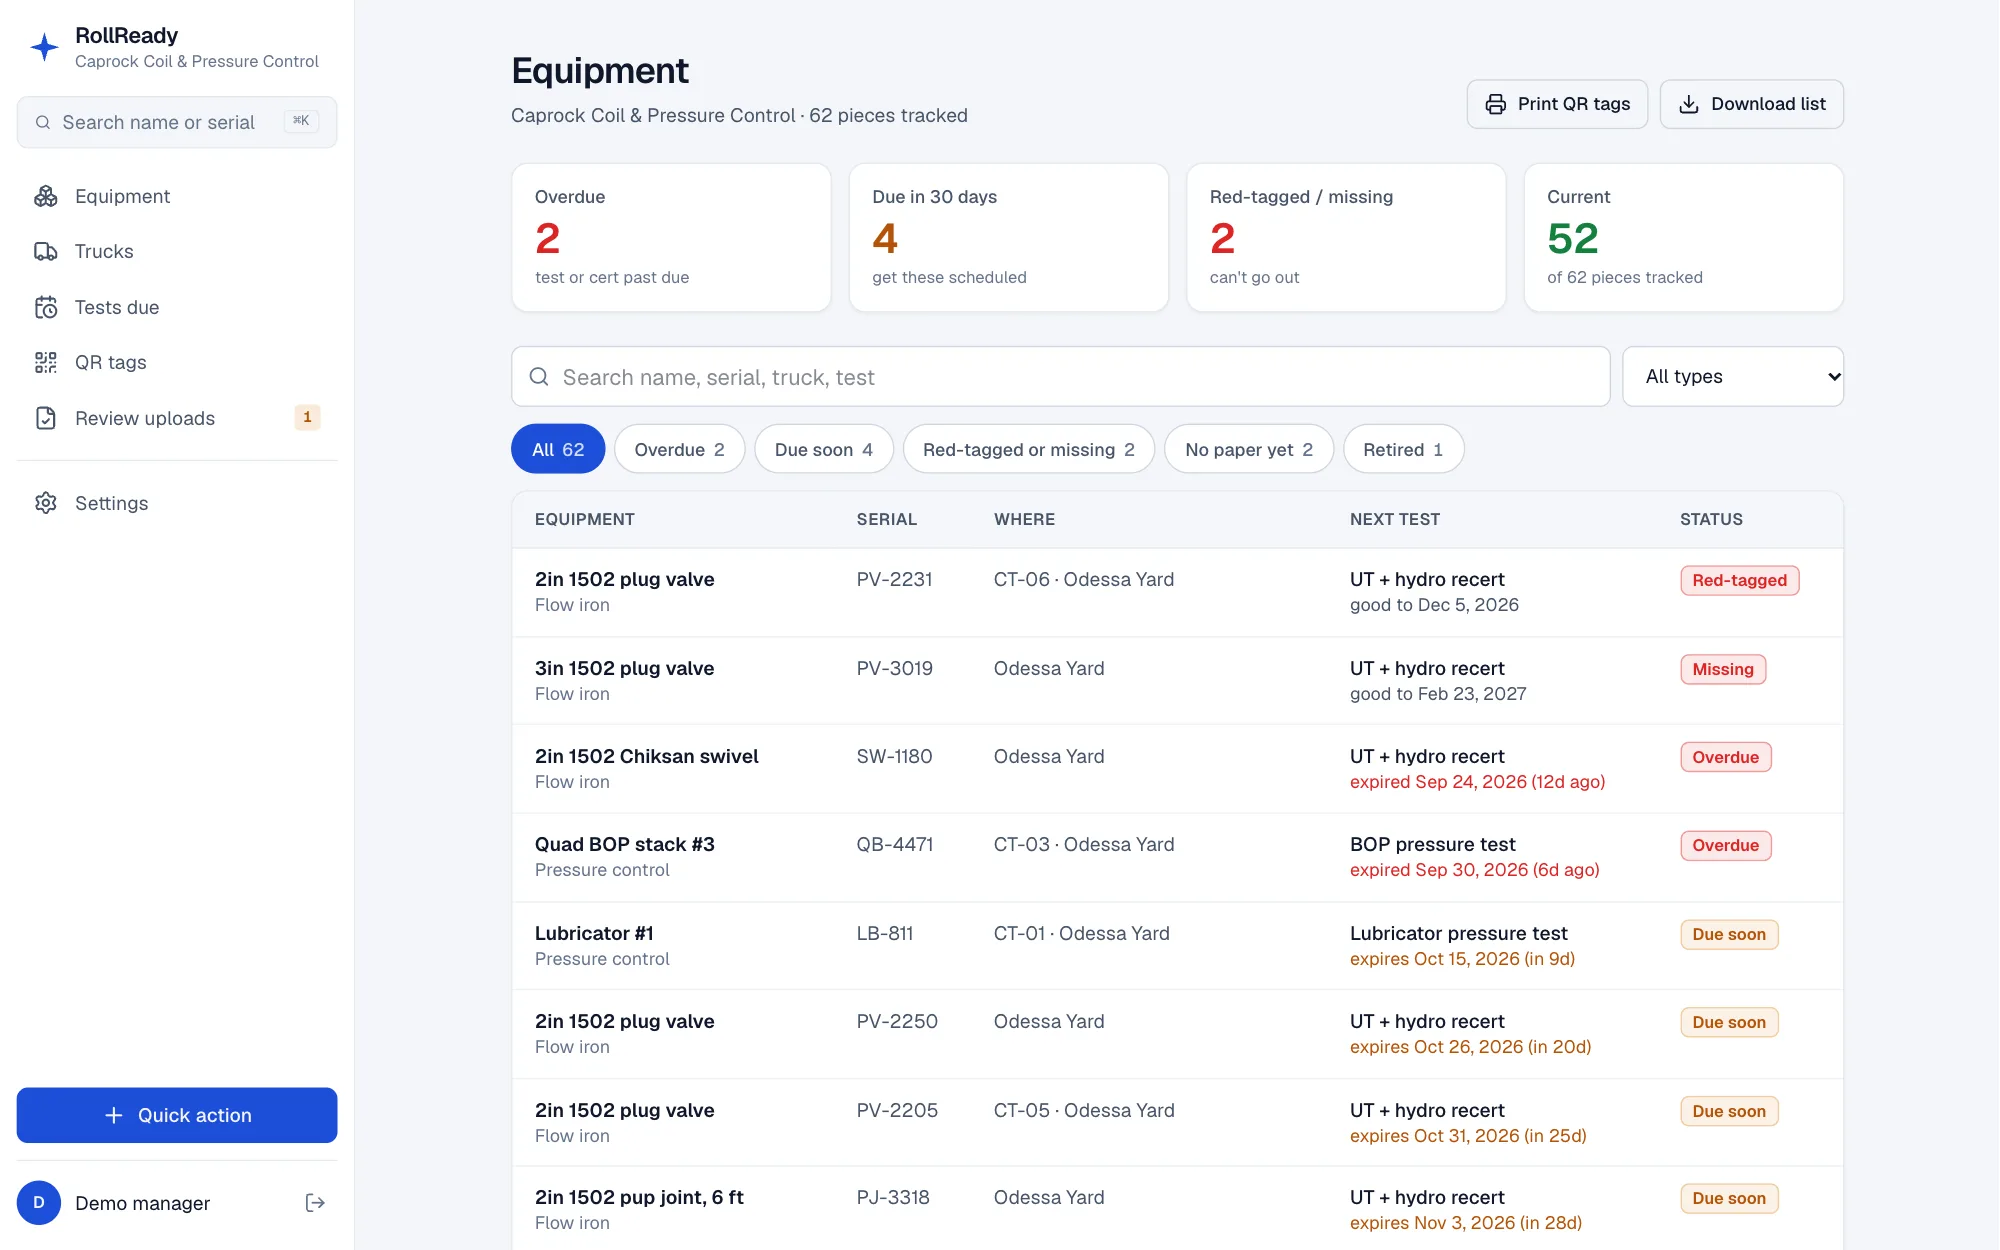The image size is (2000, 1250).
Task: Click the Overdue summary card
Action: point(671,238)
